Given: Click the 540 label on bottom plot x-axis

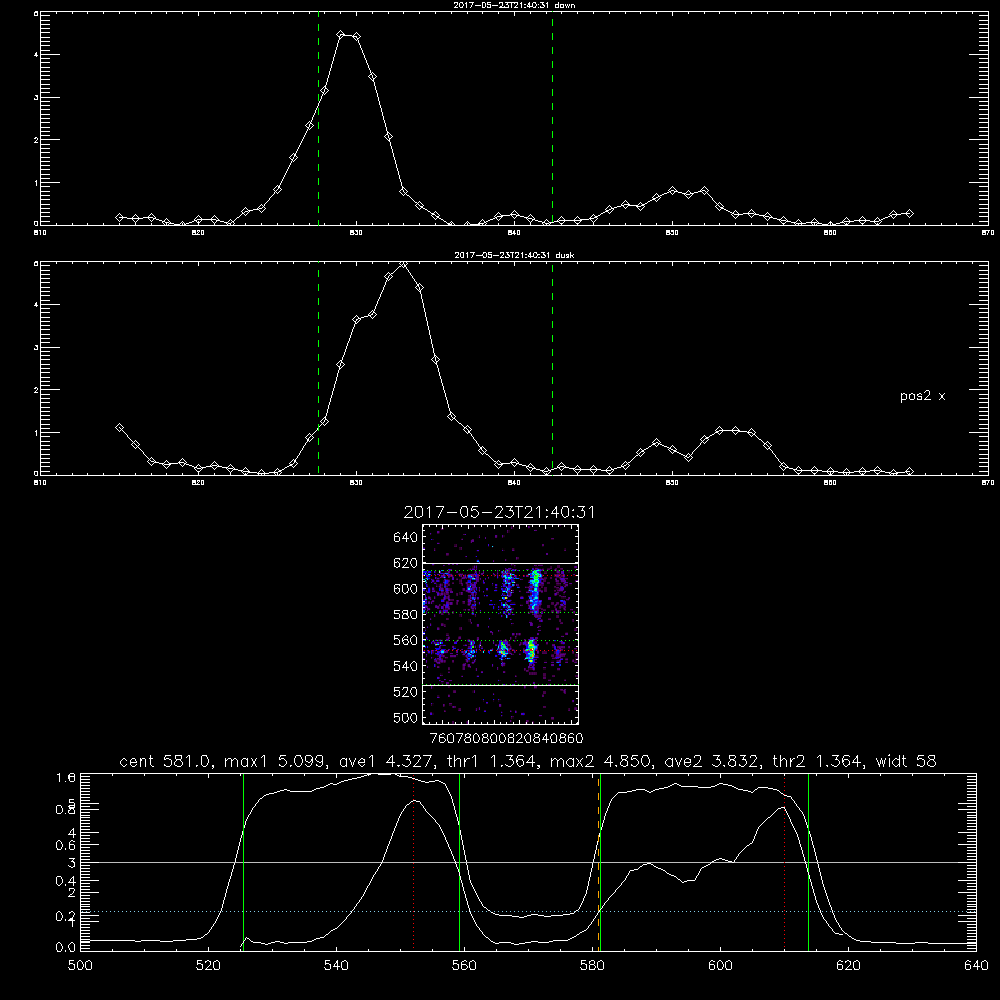Looking at the screenshot, I should point(336,966).
